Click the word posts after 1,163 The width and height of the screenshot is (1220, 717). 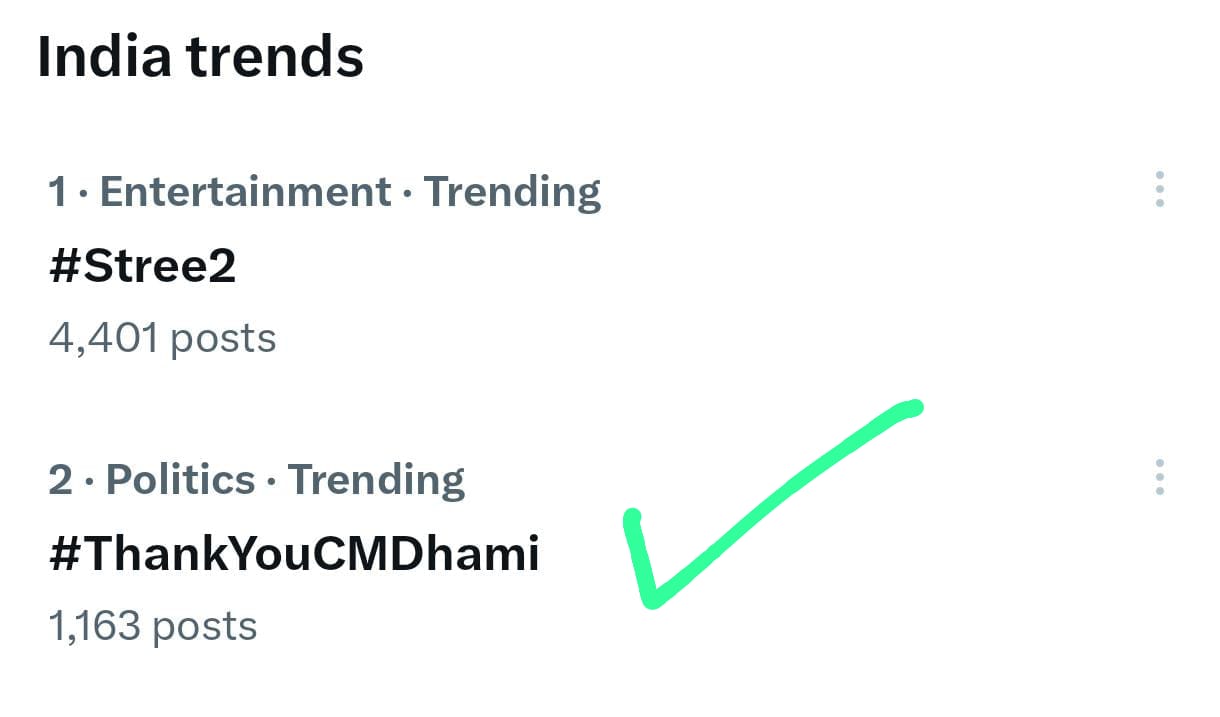click(204, 626)
